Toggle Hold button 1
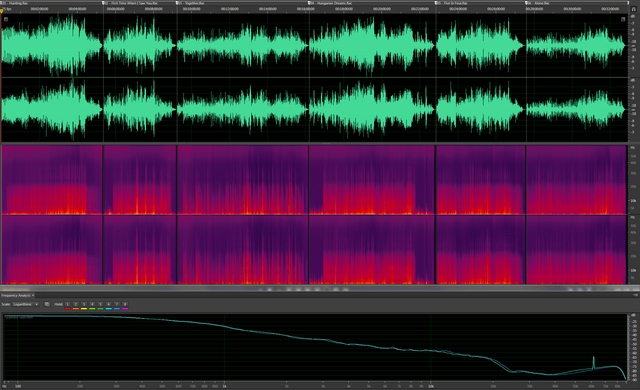The width and height of the screenshot is (640, 390). pos(67,304)
